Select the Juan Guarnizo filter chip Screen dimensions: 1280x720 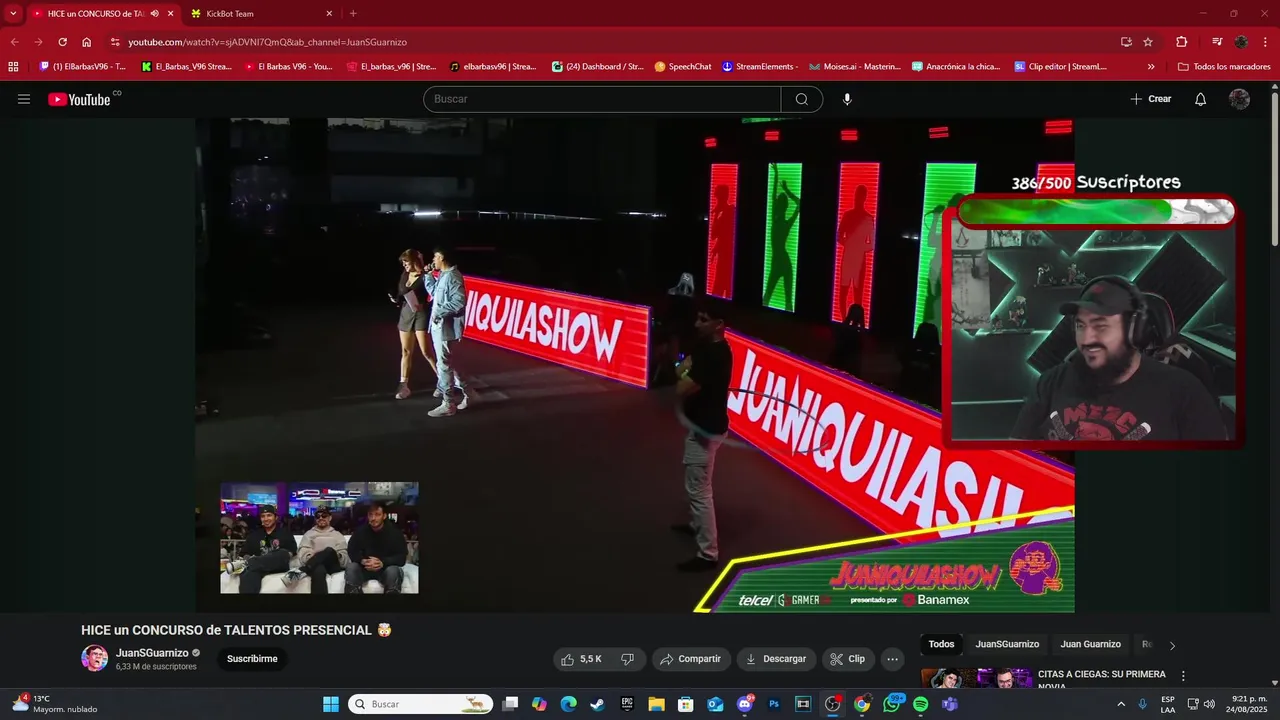tap(1090, 644)
